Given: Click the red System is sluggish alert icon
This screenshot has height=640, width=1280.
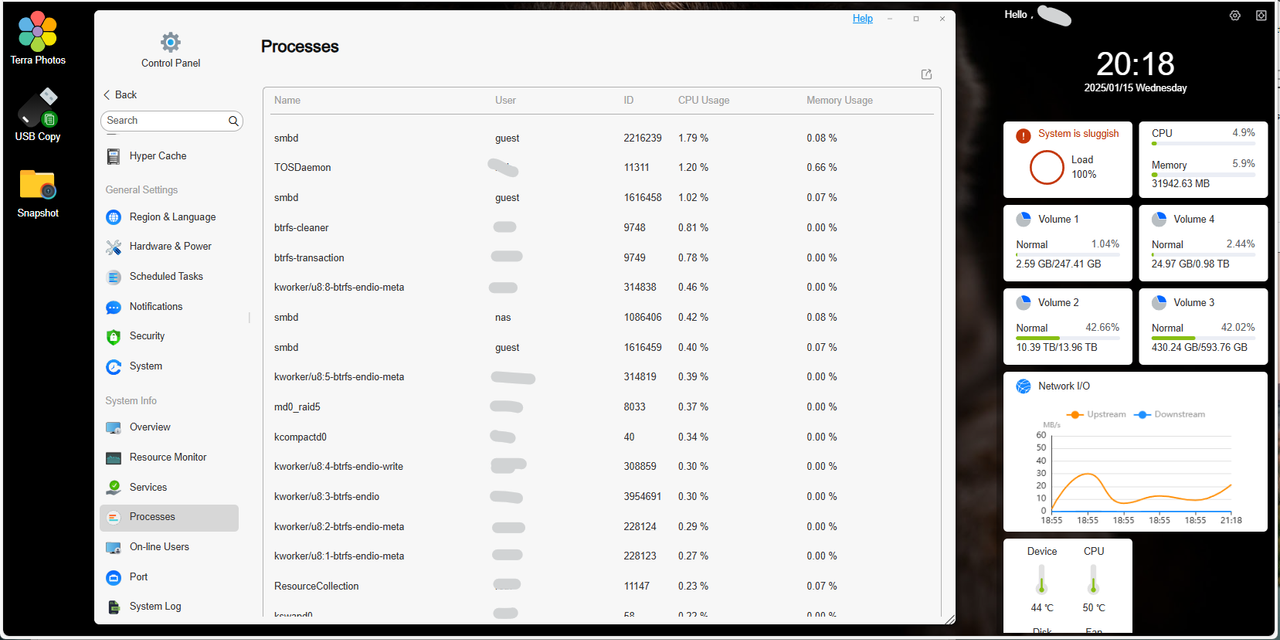Looking at the screenshot, I should pyautogui.click(x=1023, y=135).
